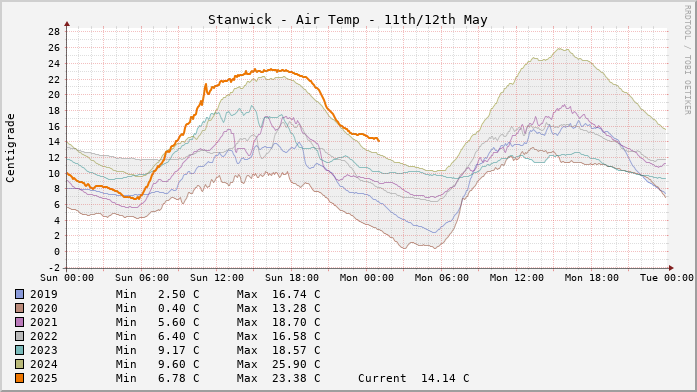Click the '22' y-axis value
The height and width of the screenshot is (392, 697).
(x=54, y=80)
